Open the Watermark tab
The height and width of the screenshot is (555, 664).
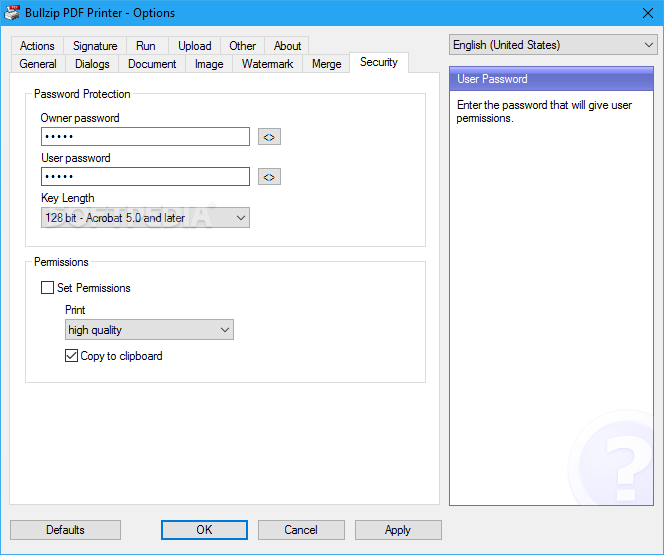(267, 64)
